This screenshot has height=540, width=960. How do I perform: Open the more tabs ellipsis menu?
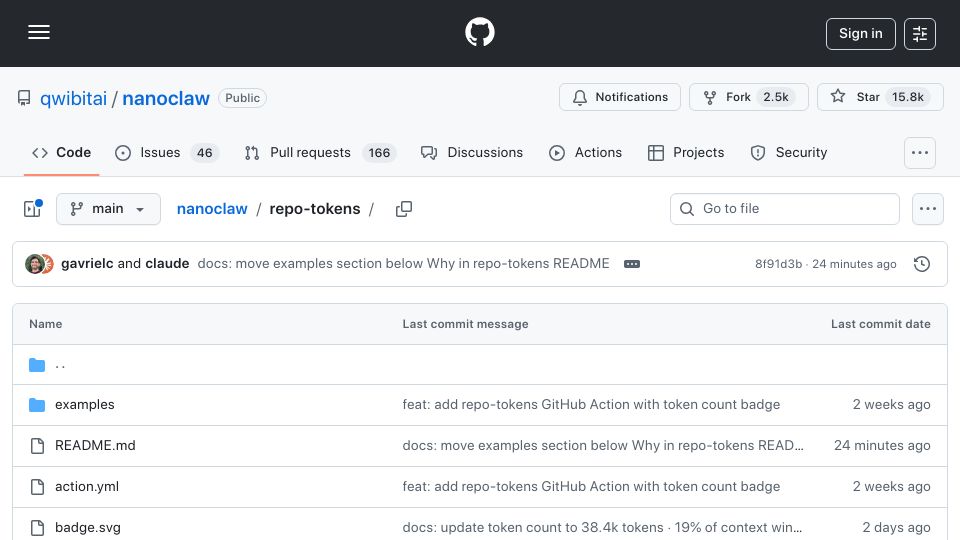tap(920, 152)
